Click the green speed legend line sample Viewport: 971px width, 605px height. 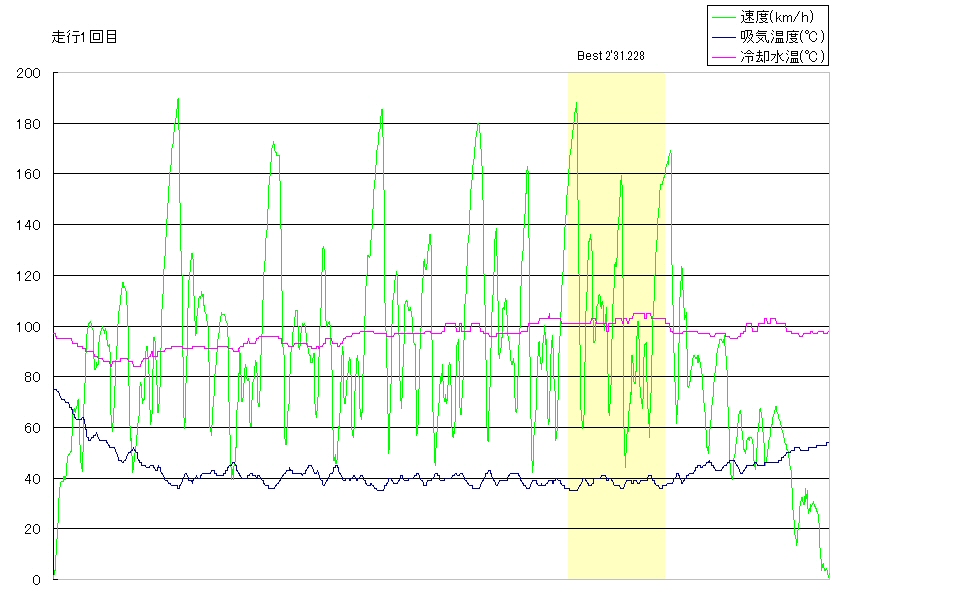[x=723, y=17]
